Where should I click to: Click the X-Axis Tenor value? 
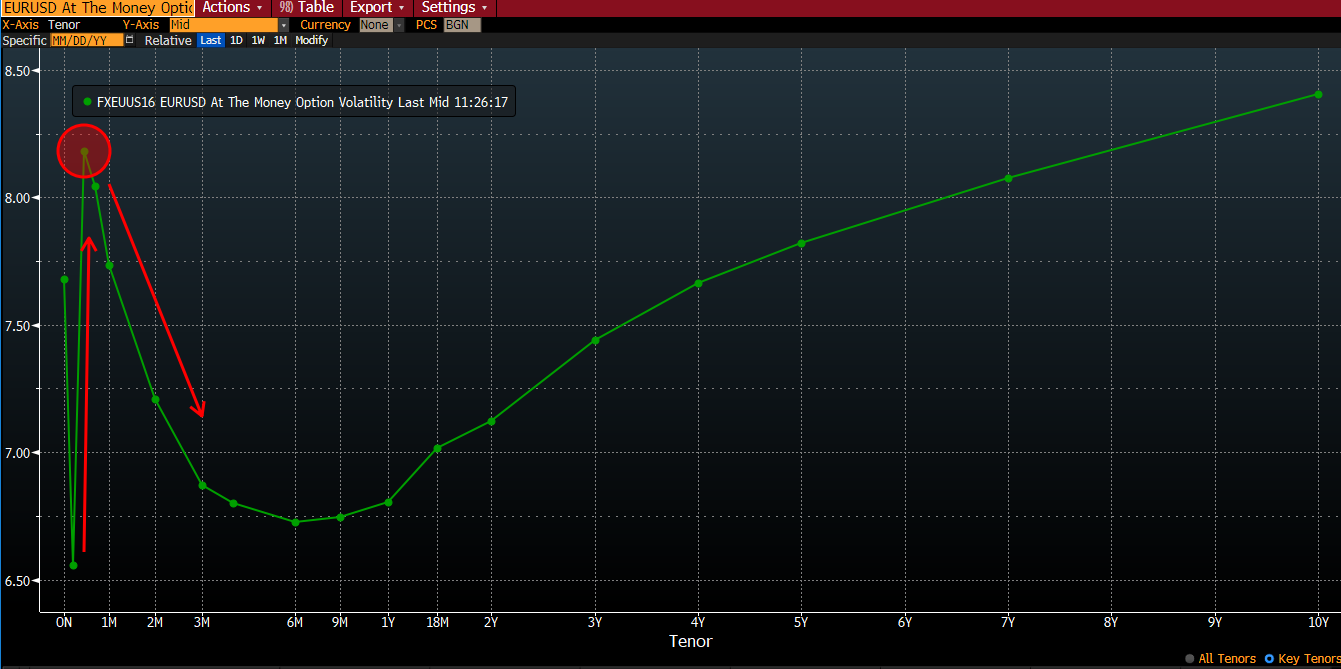click(62, 25)
